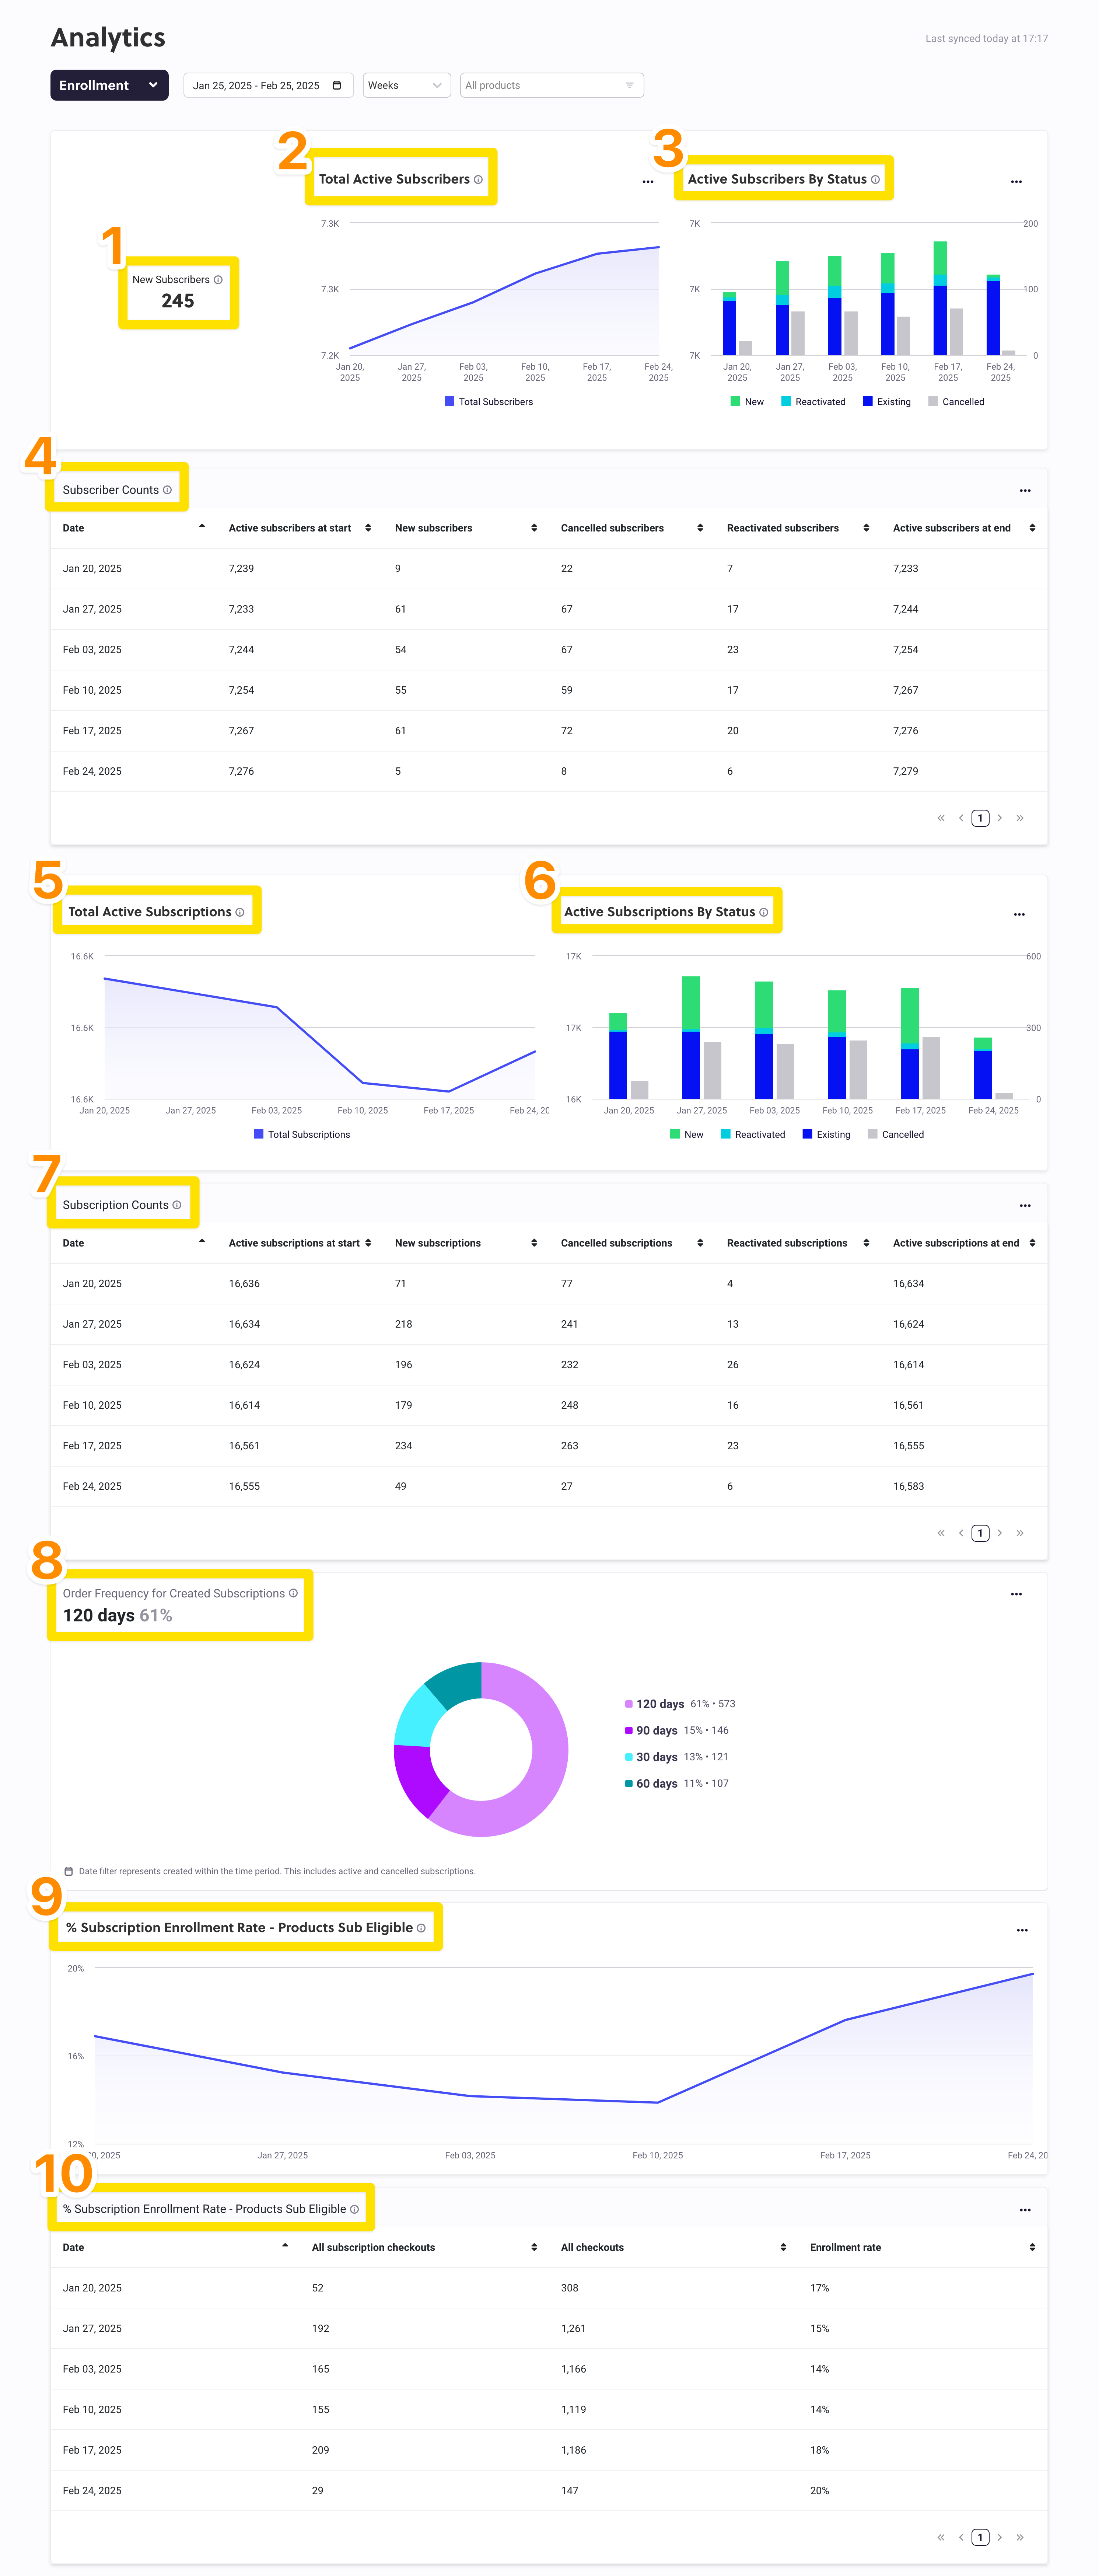
Task: Click info icon next to Subscriber Counts
Action: 167,490
